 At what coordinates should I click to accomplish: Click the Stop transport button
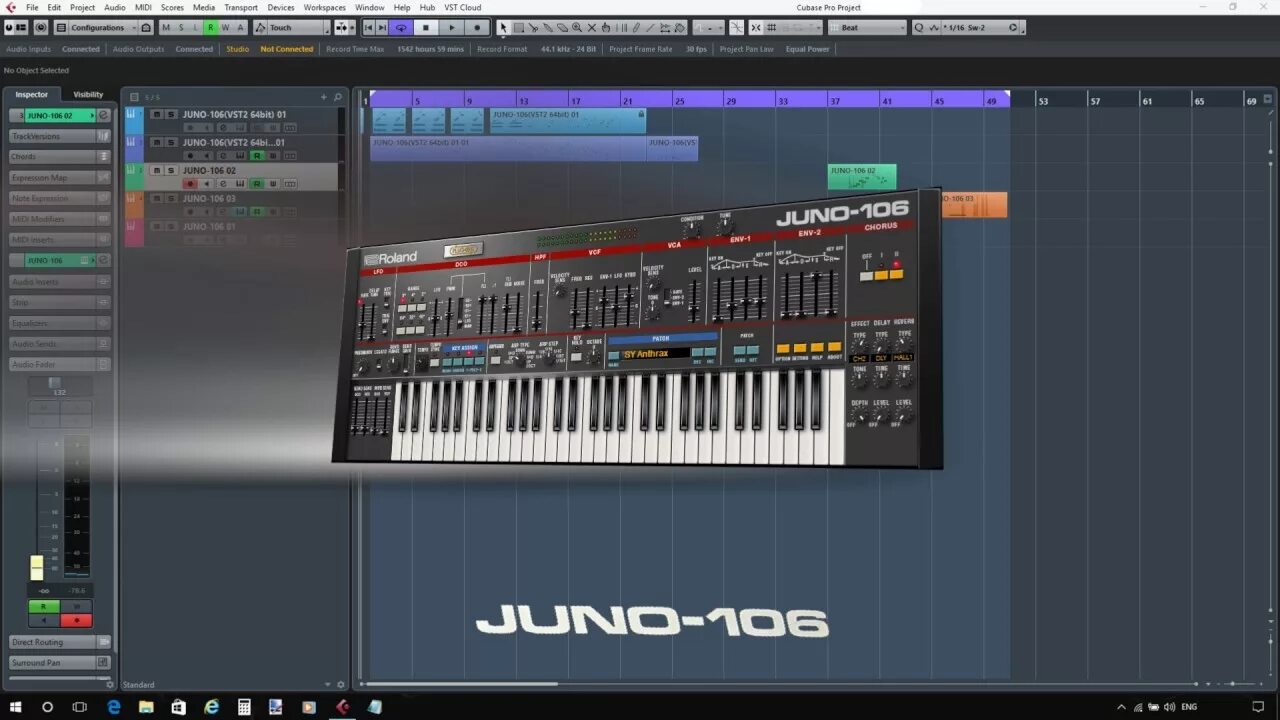point(426,27)
